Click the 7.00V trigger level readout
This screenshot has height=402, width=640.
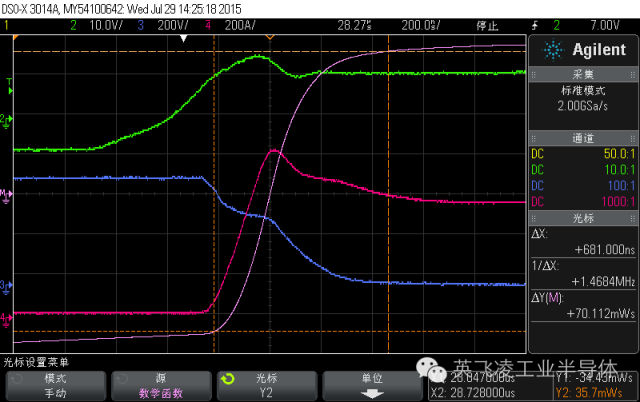point(605,23)
